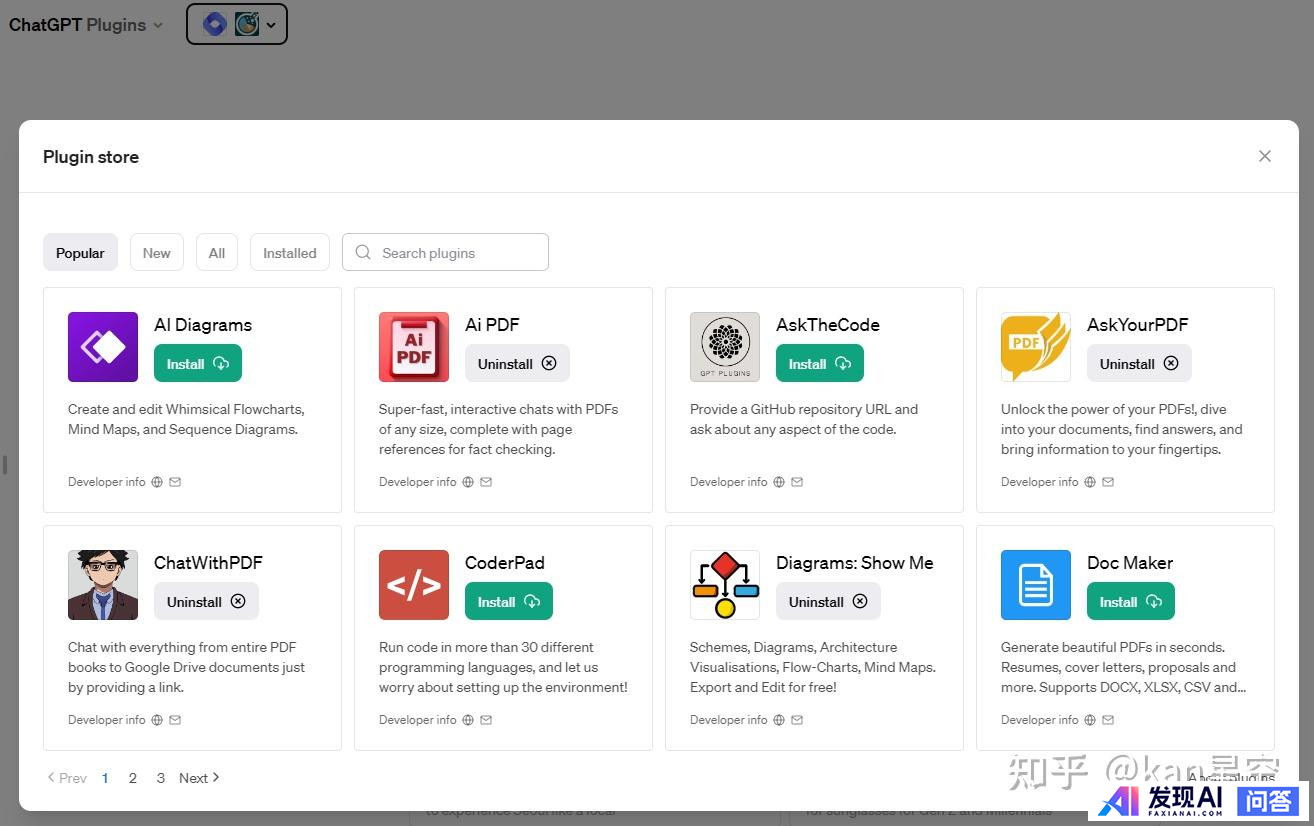
Task: Uninstall the Diagrams: Show Me plugin
Action: [828, 602]
